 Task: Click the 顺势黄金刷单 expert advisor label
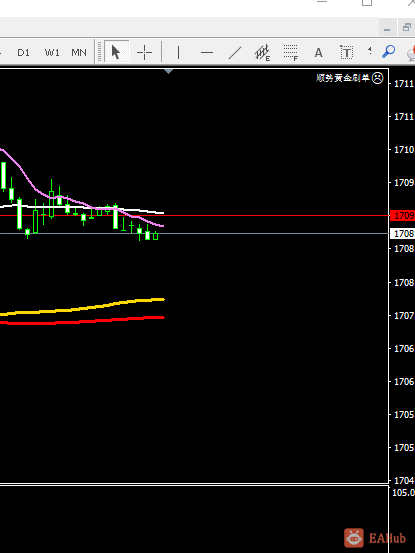[342, 78]
